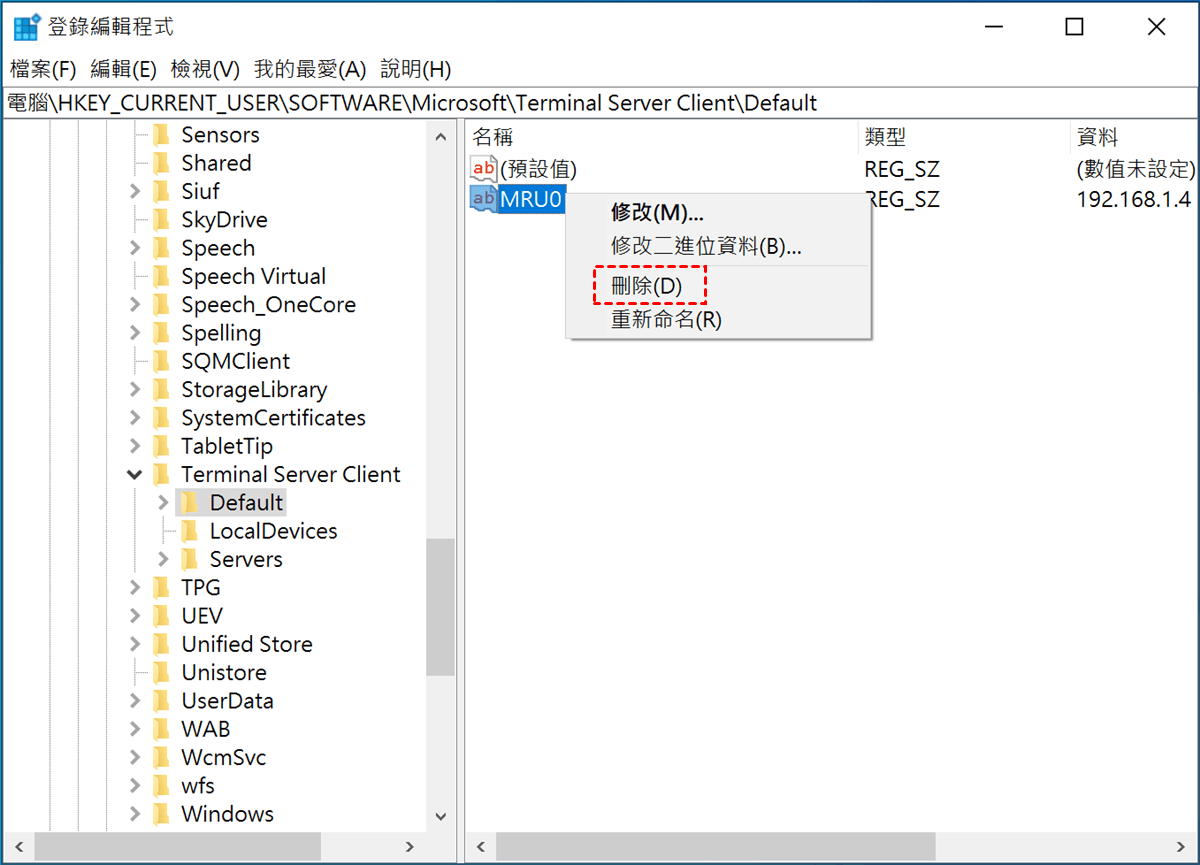Click the Siuf folder icon

161,191
